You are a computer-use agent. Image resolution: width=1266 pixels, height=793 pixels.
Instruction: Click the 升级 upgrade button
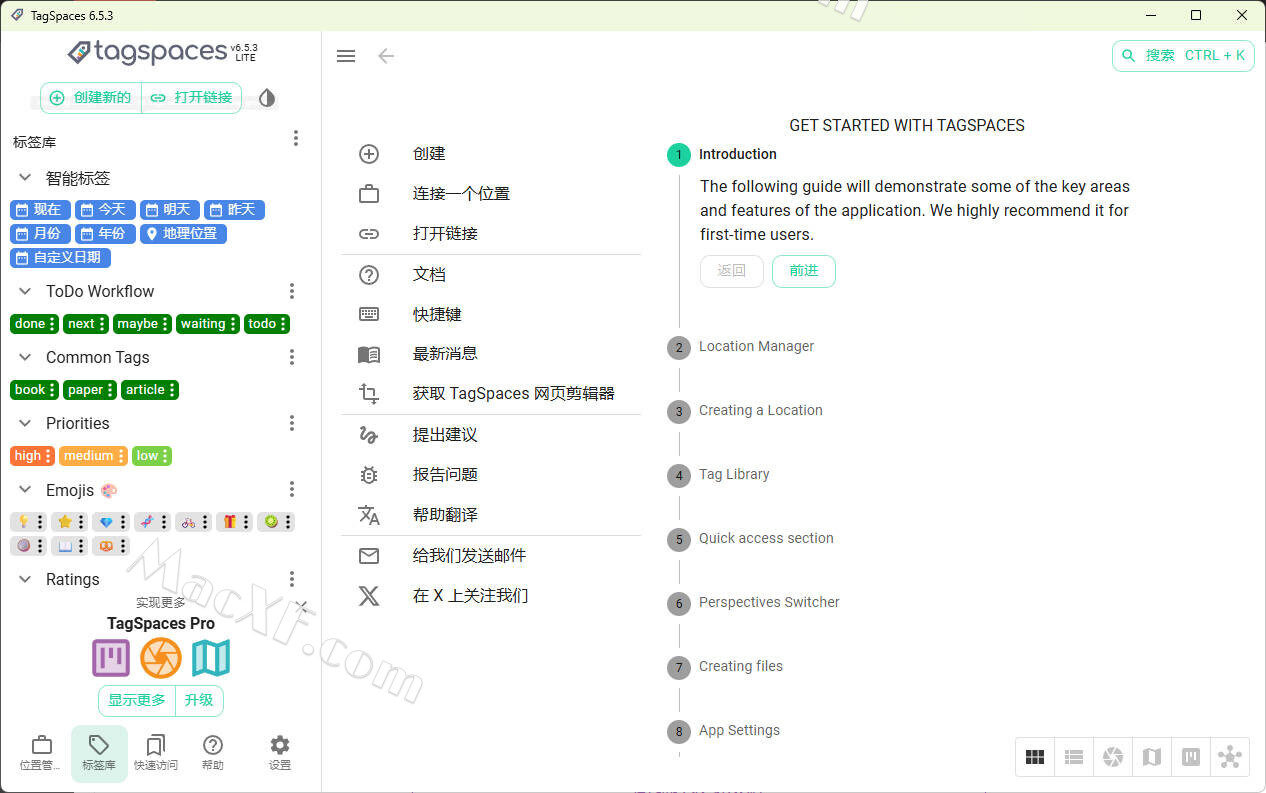pos(199,701)
